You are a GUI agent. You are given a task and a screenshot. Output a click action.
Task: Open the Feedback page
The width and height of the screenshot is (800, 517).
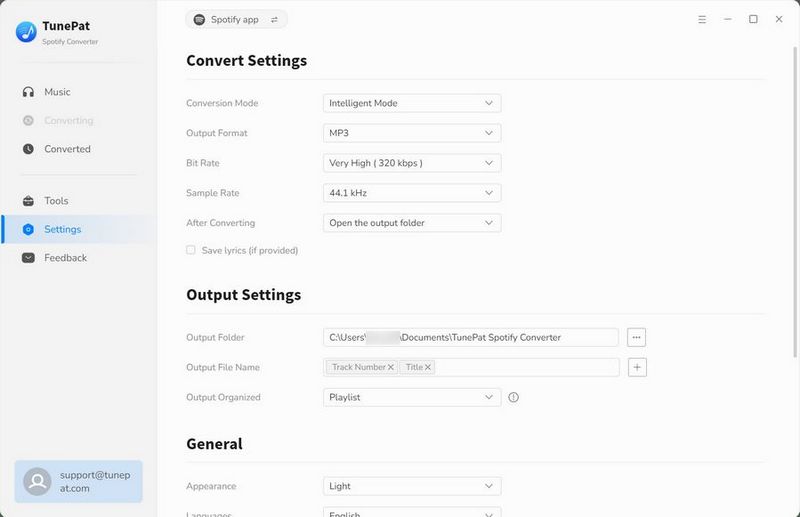pyautogui.click(x=65, y=258)
